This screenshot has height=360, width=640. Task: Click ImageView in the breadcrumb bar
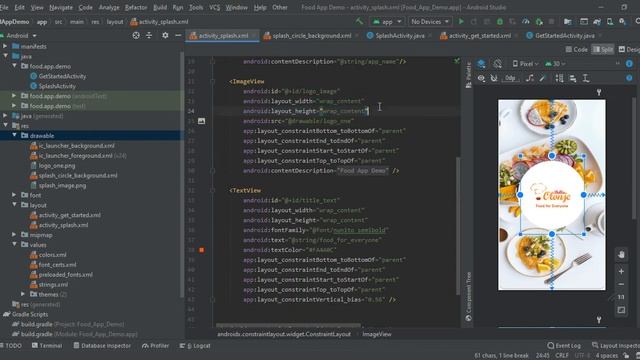point(377,334)
